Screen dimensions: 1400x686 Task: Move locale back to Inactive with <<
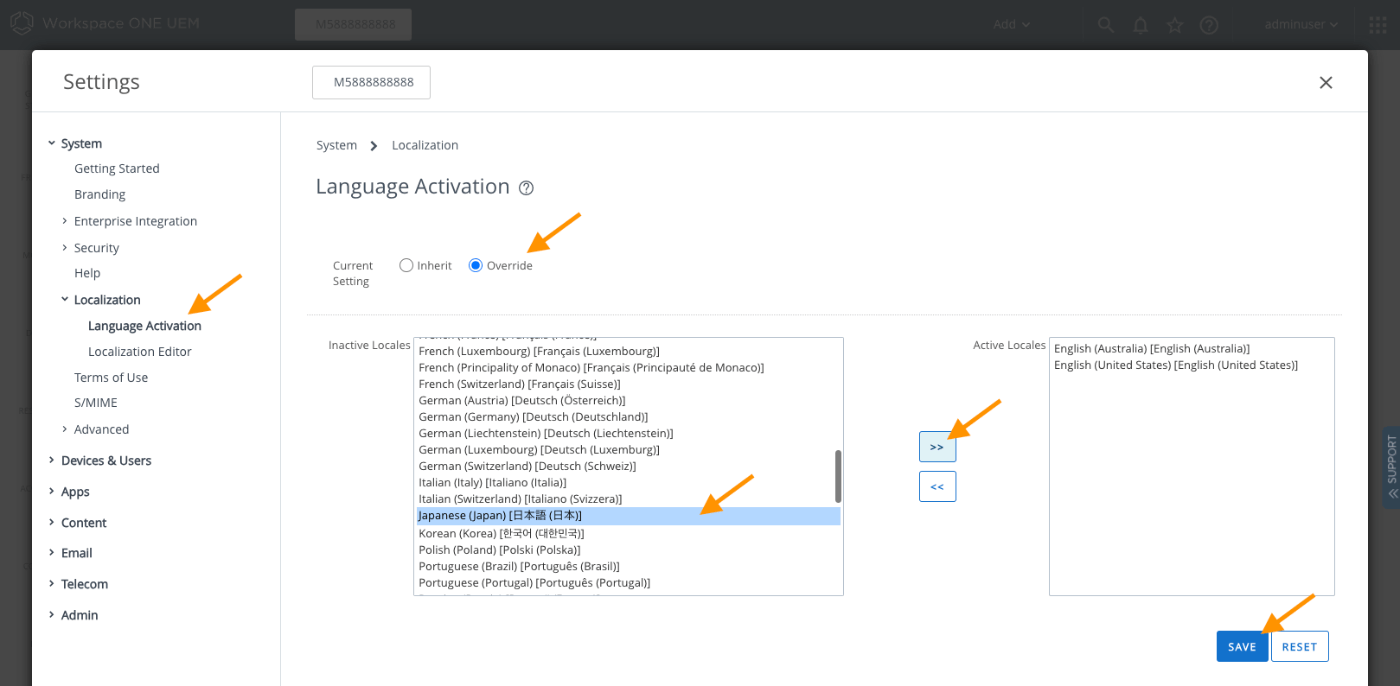[937, 487]
